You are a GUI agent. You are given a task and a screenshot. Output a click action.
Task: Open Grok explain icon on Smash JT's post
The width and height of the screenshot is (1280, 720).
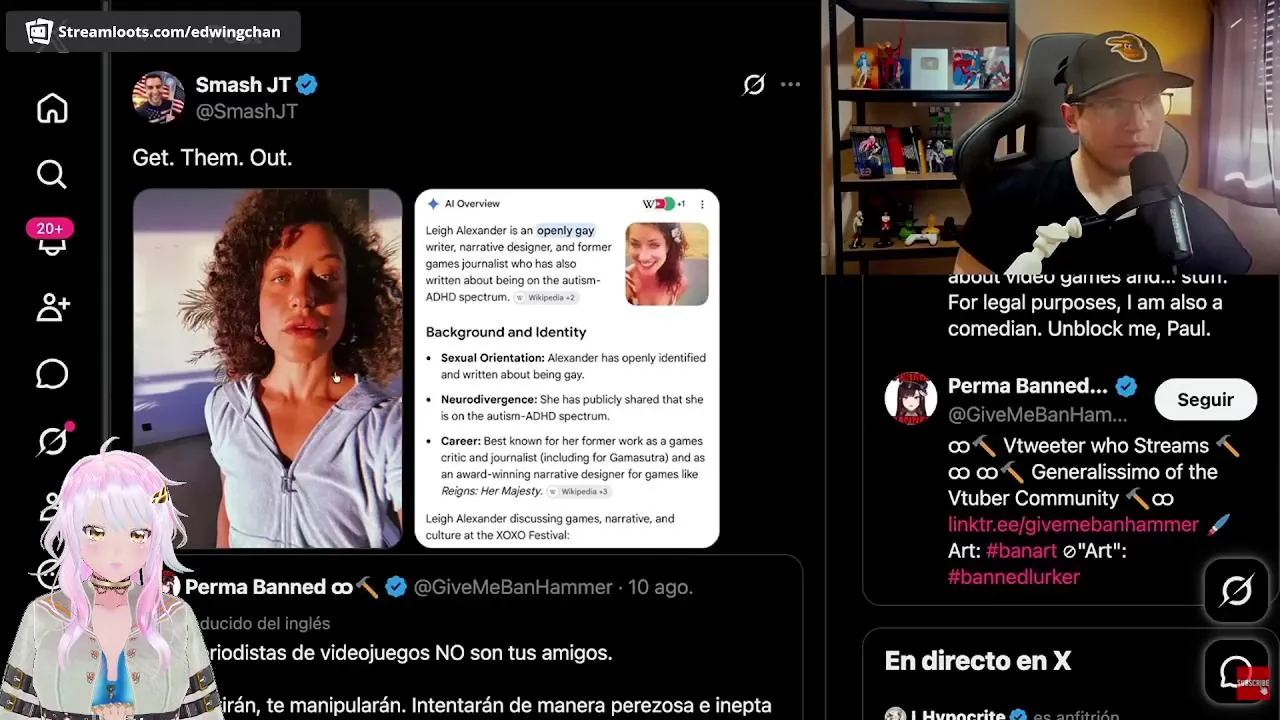tap(754, 85)
